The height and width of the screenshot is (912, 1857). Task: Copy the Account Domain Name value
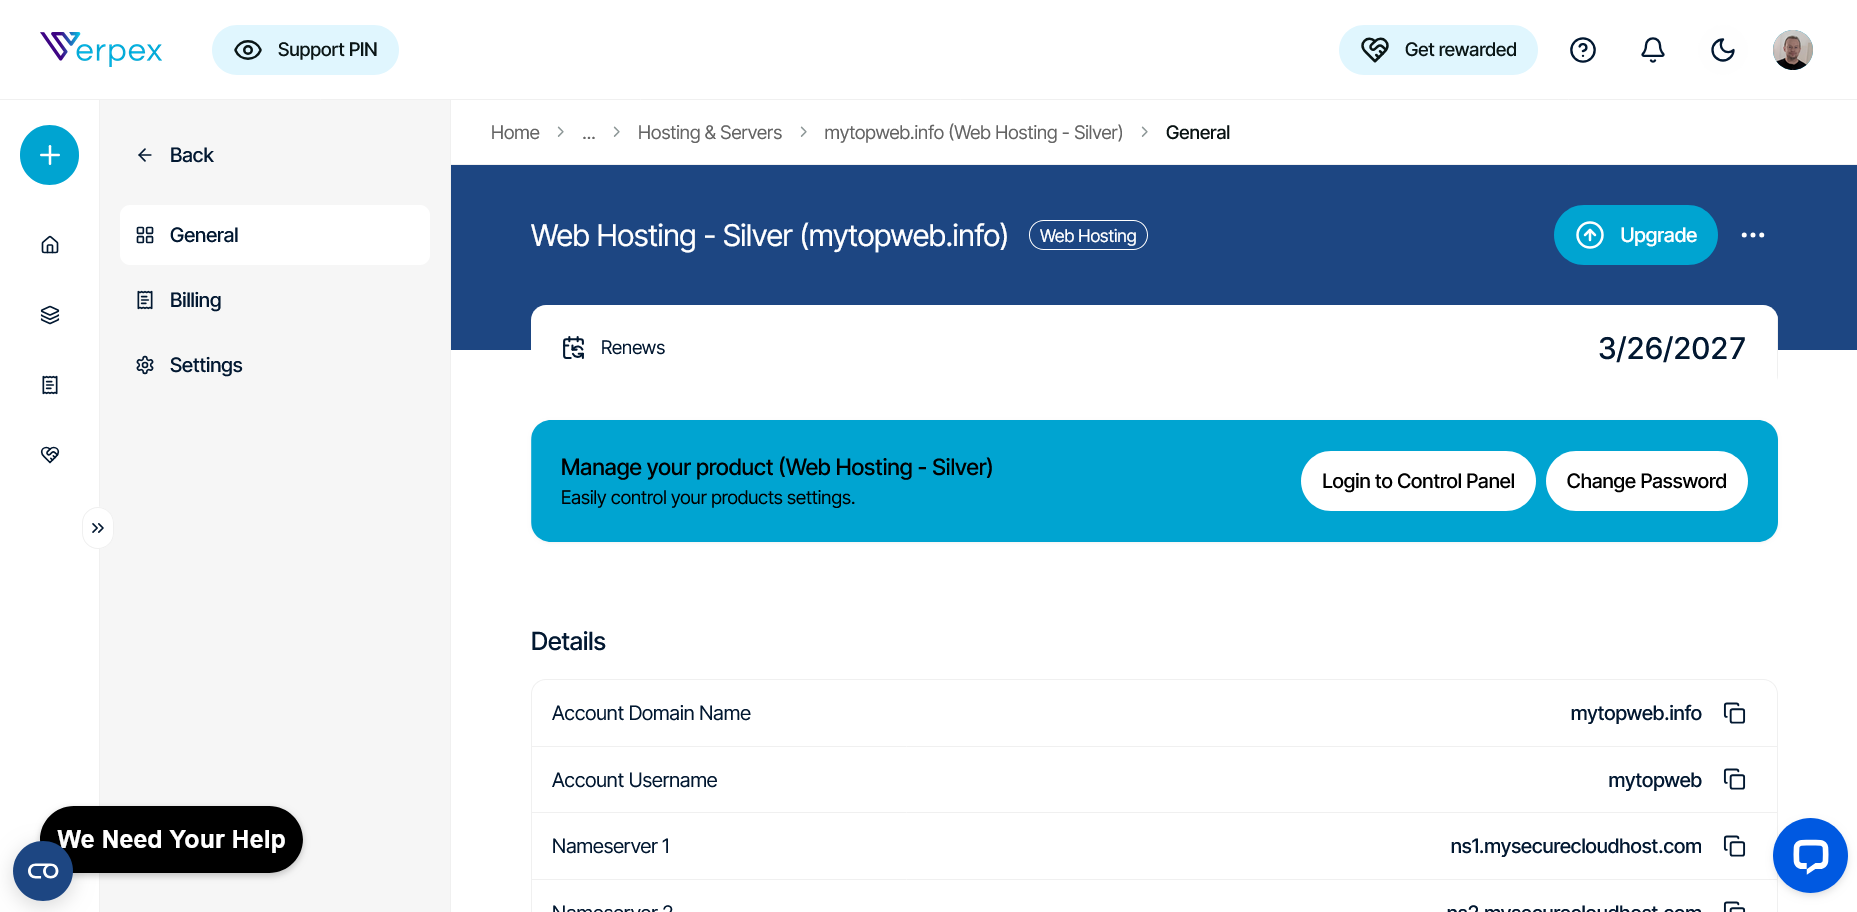[x=1735, y=713]
